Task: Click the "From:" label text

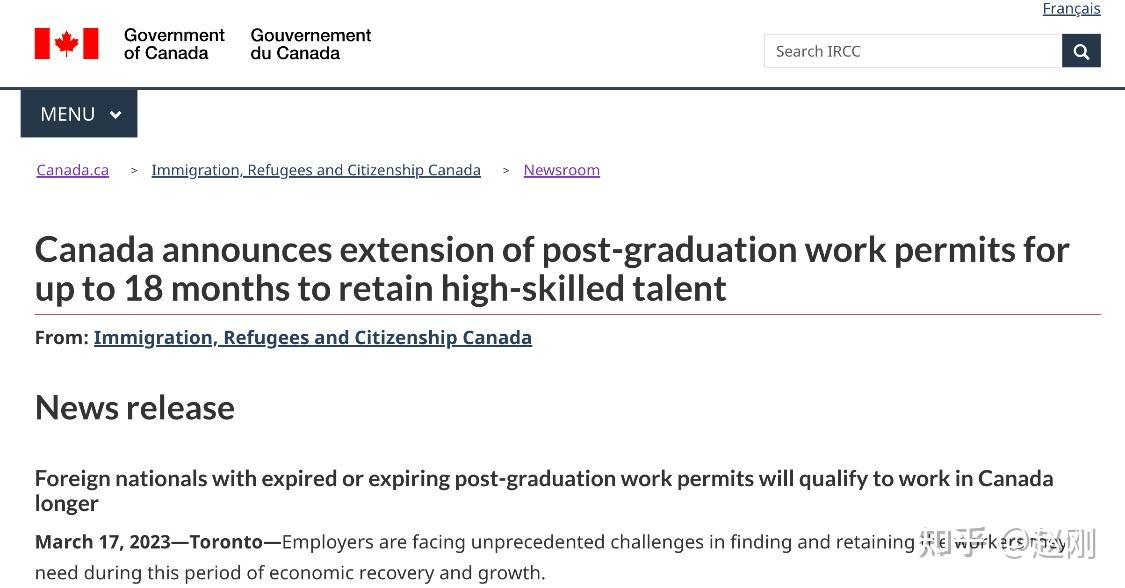Action: click(62, 338)
